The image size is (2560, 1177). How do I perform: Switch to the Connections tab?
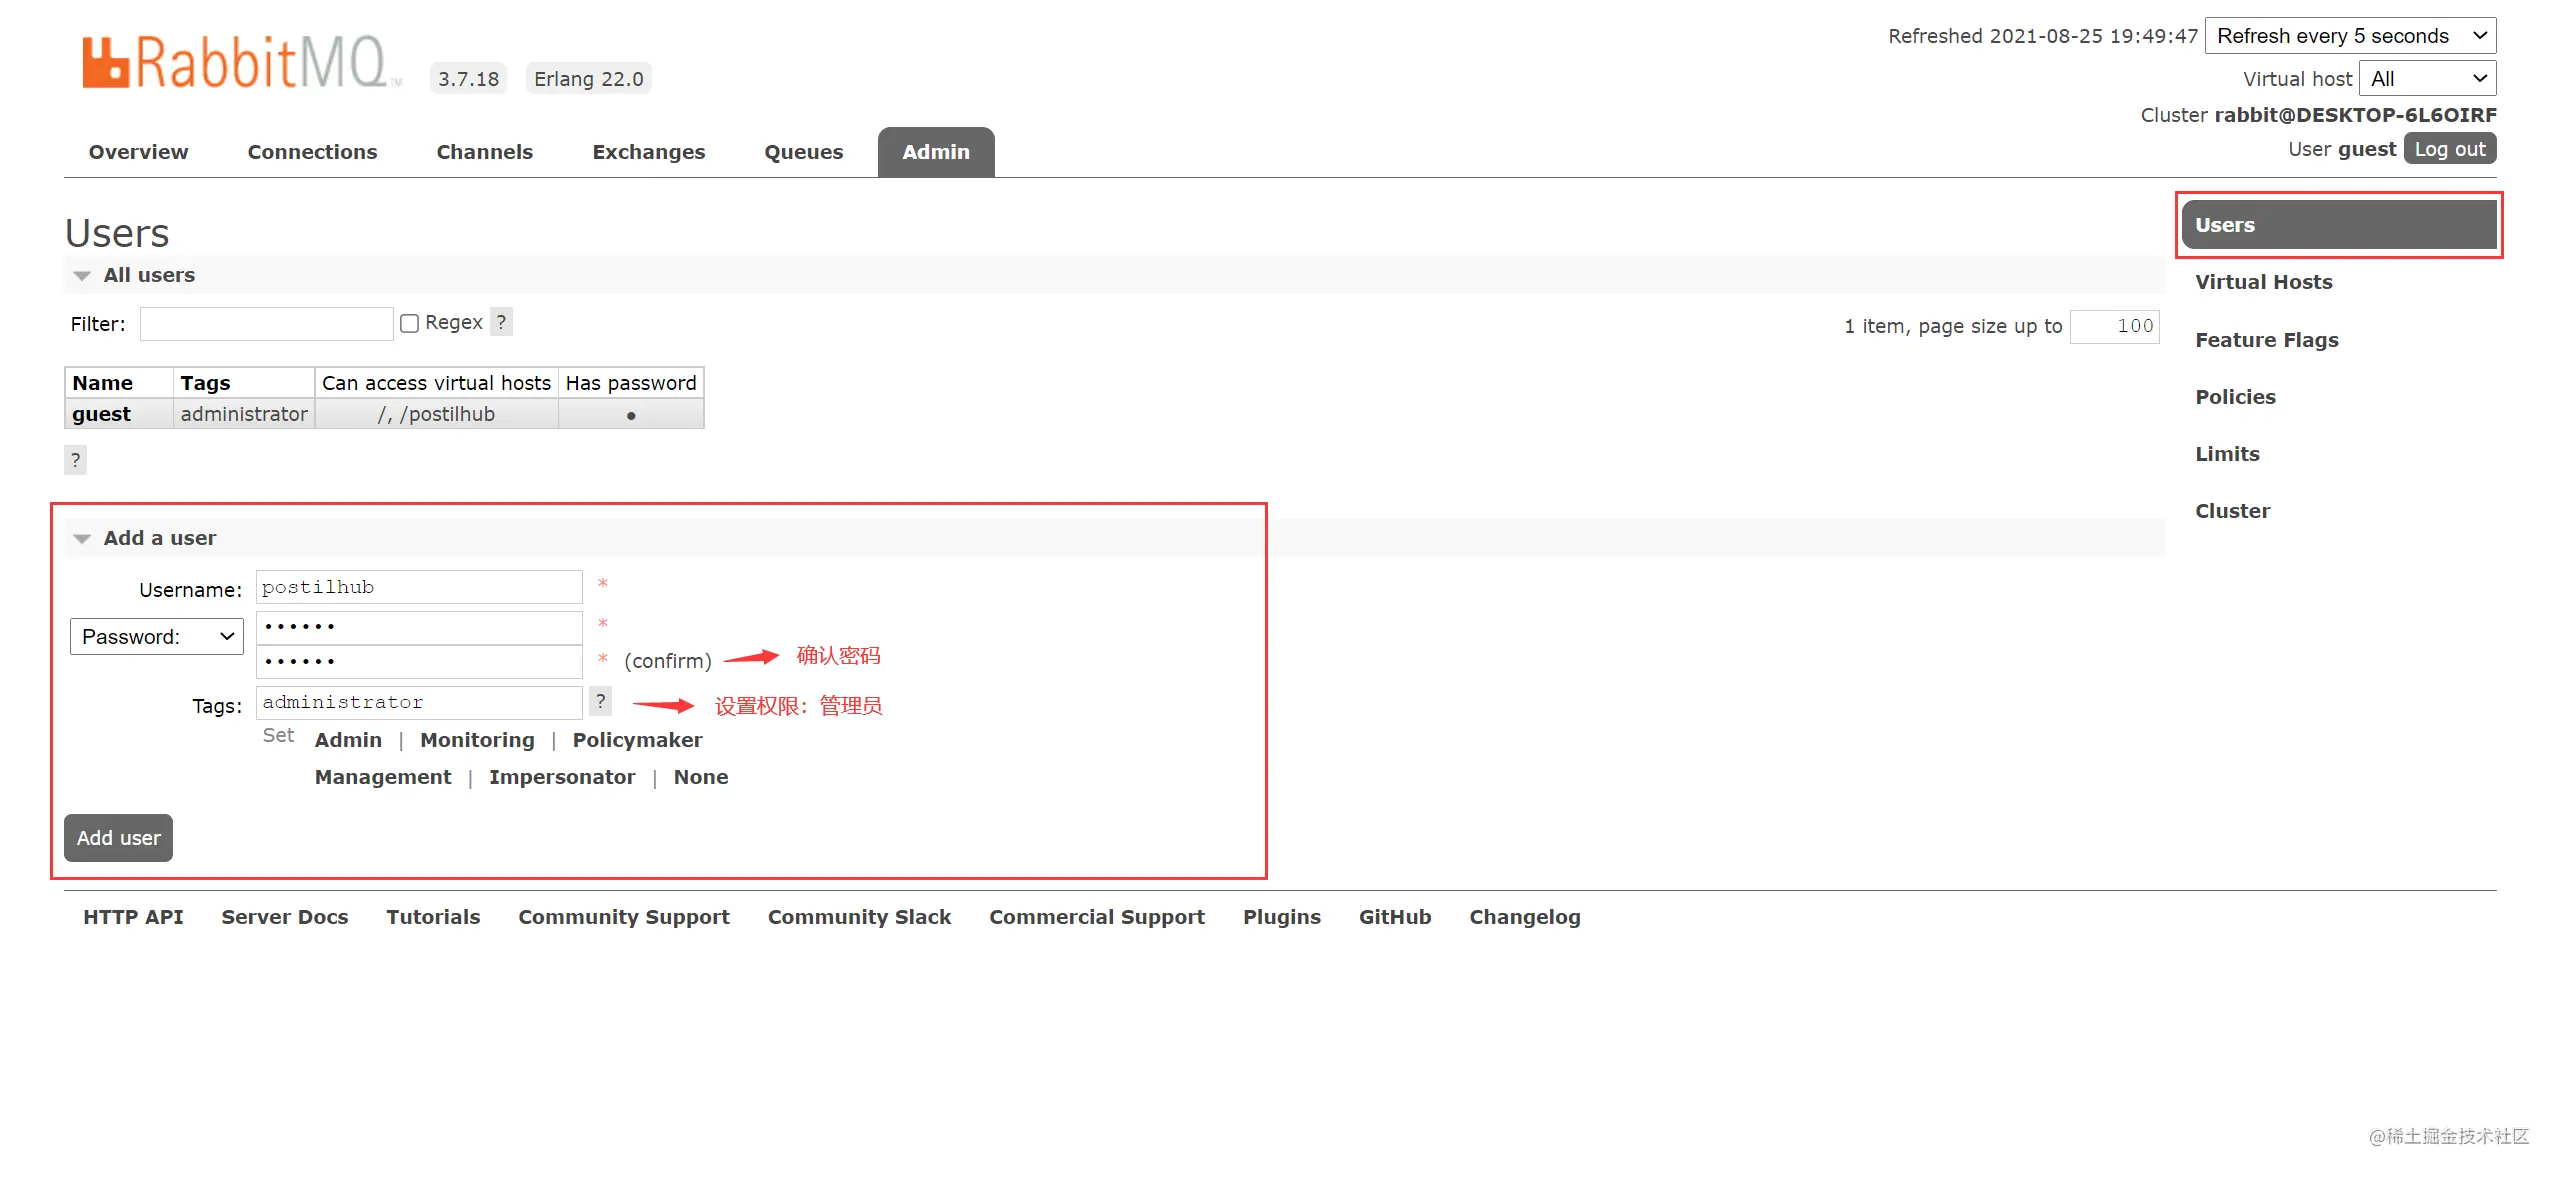(x=312, y=152)
